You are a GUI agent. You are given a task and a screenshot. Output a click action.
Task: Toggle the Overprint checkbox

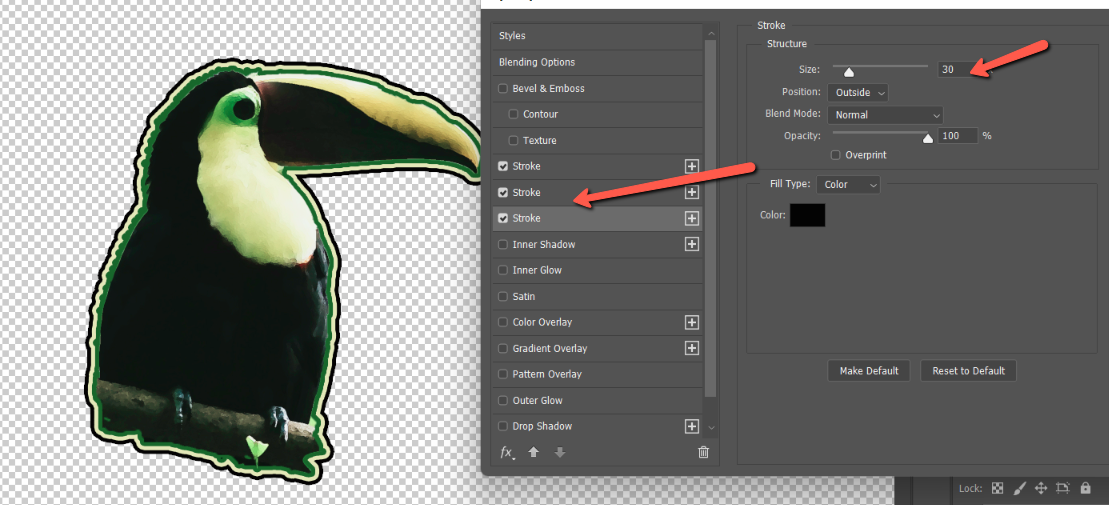click(836, 155)
